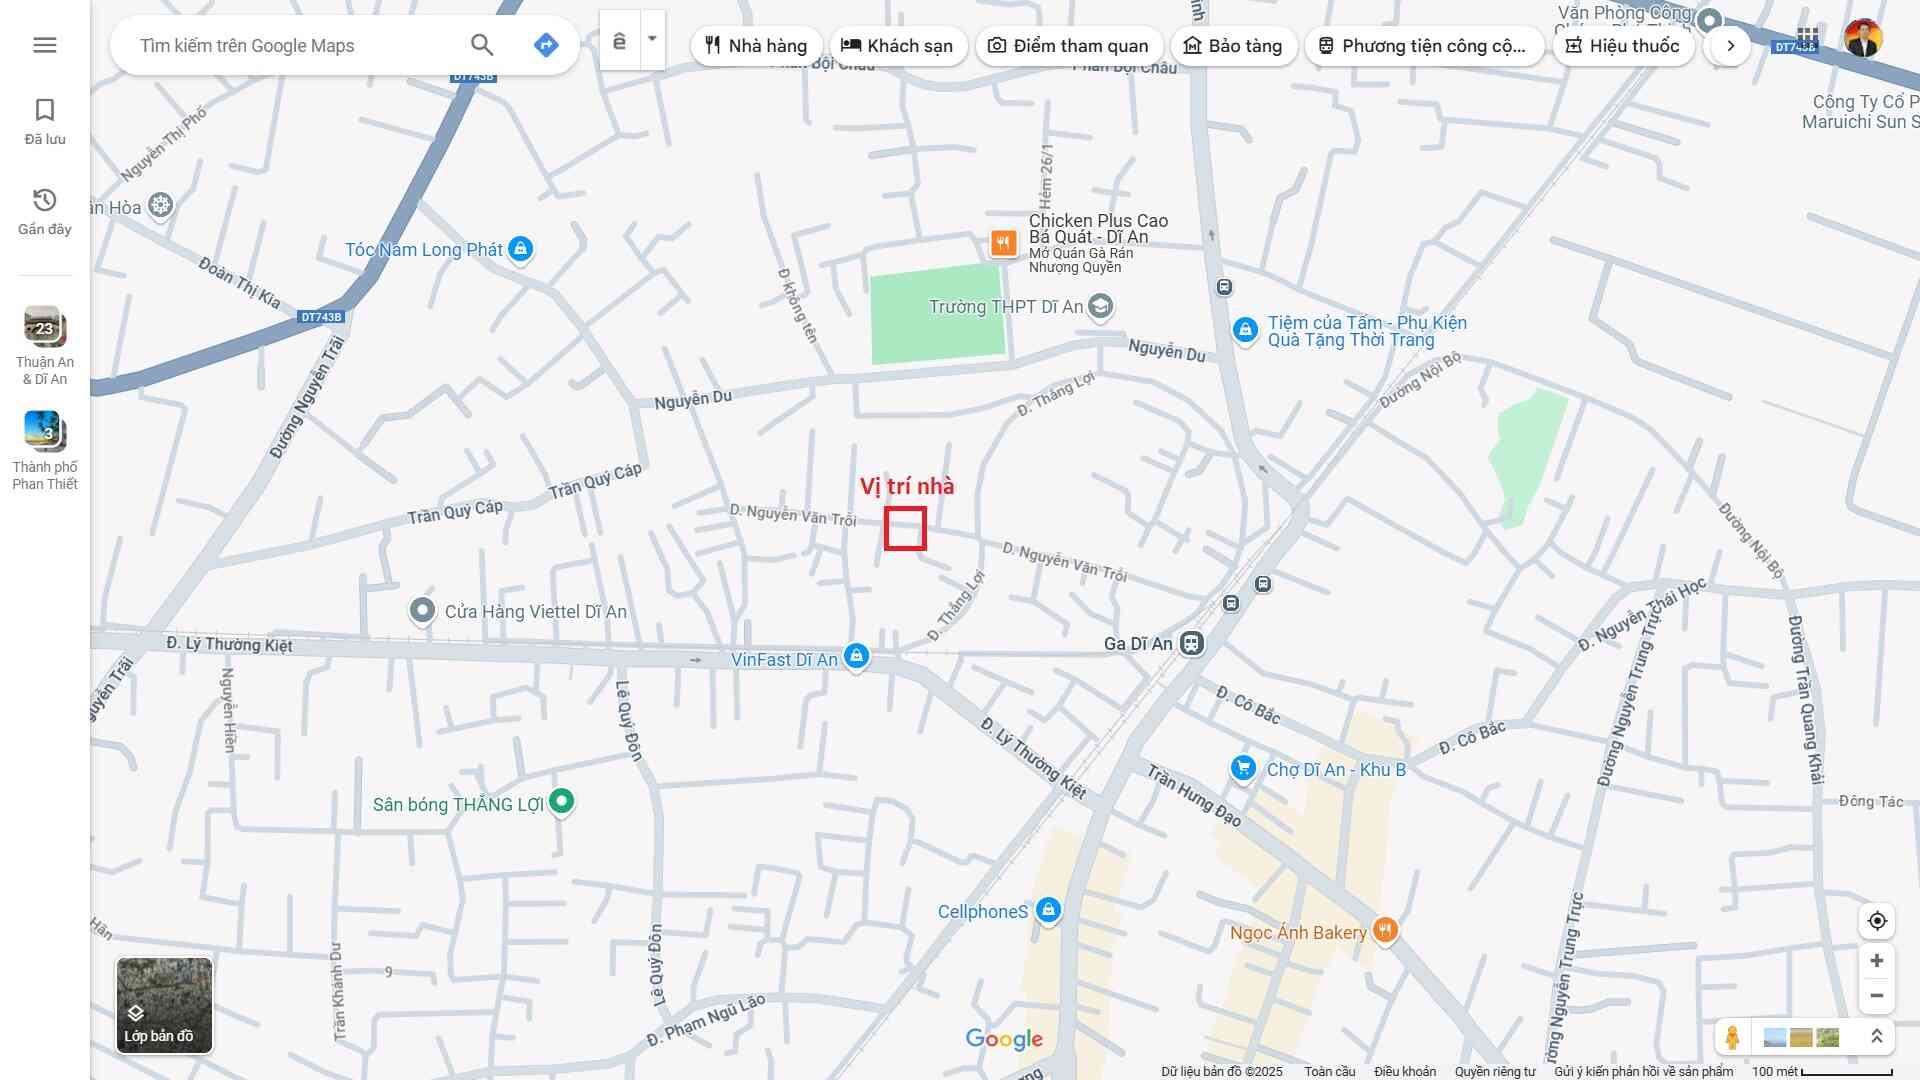Open the Gần đây recent history
The image size is (1920, 1080).
click(45, 211)
